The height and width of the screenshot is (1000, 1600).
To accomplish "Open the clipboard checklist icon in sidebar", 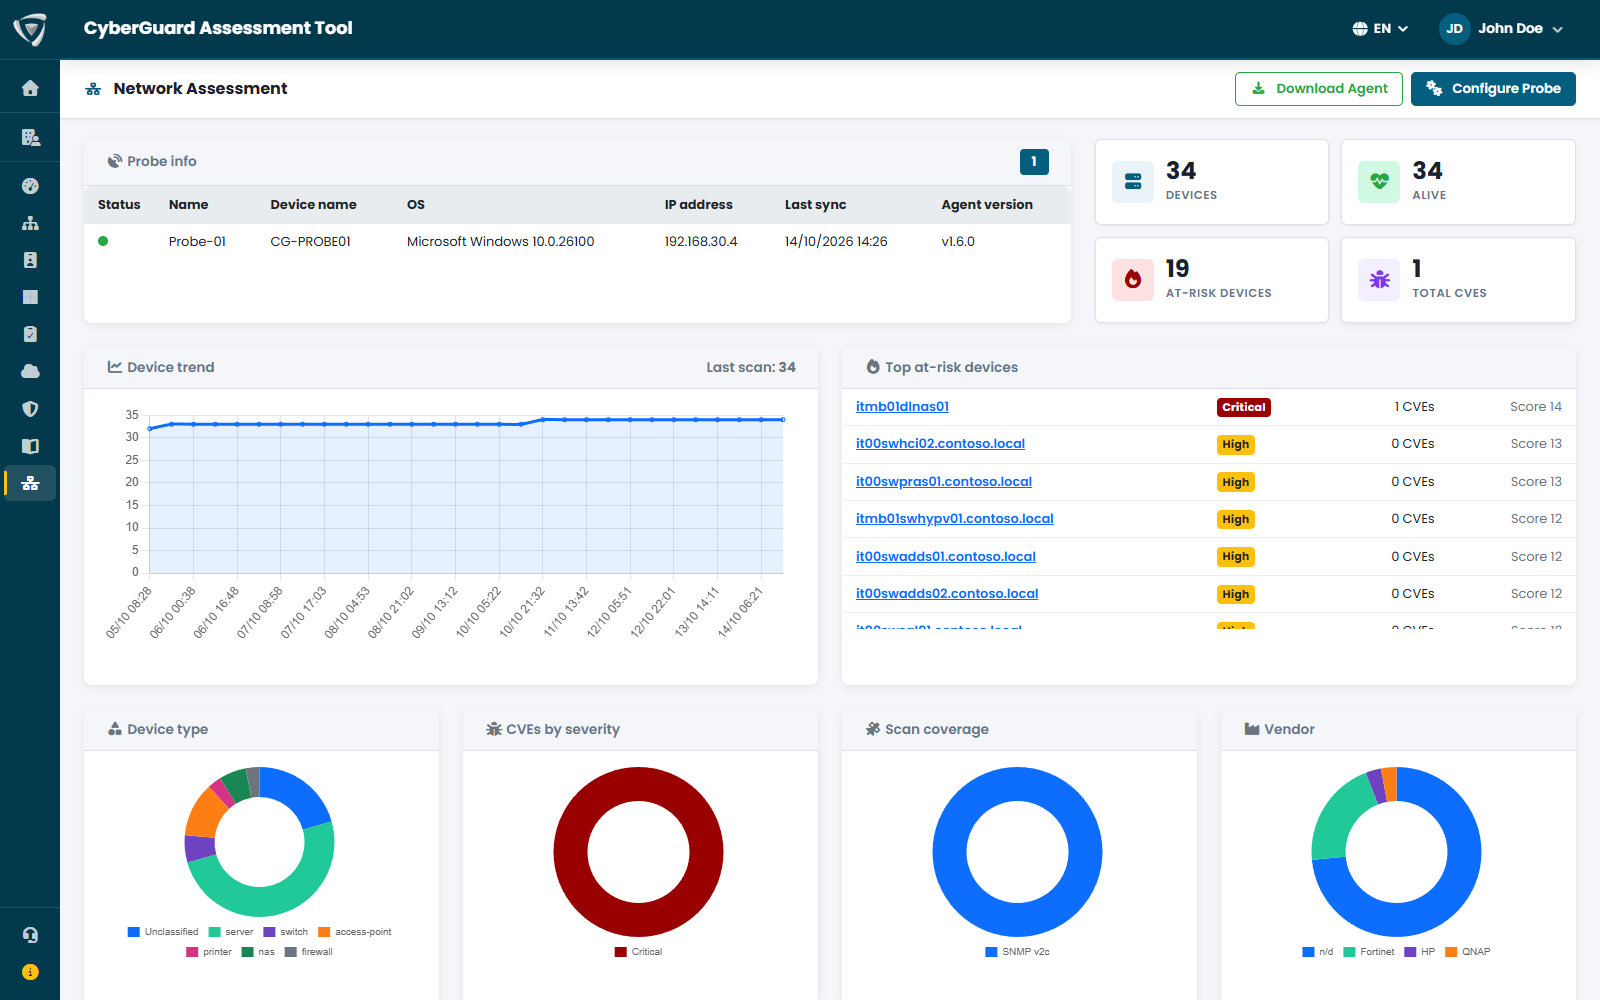I will pos(30,334).
